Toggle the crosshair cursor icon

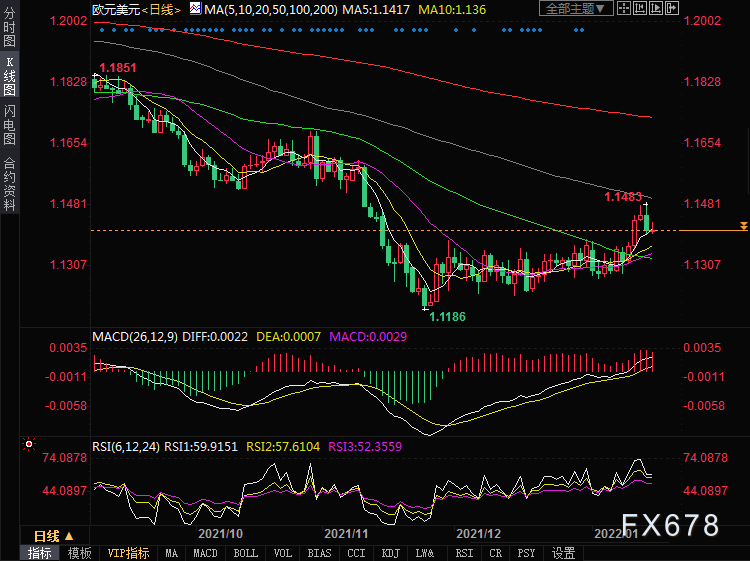point(624,8)
